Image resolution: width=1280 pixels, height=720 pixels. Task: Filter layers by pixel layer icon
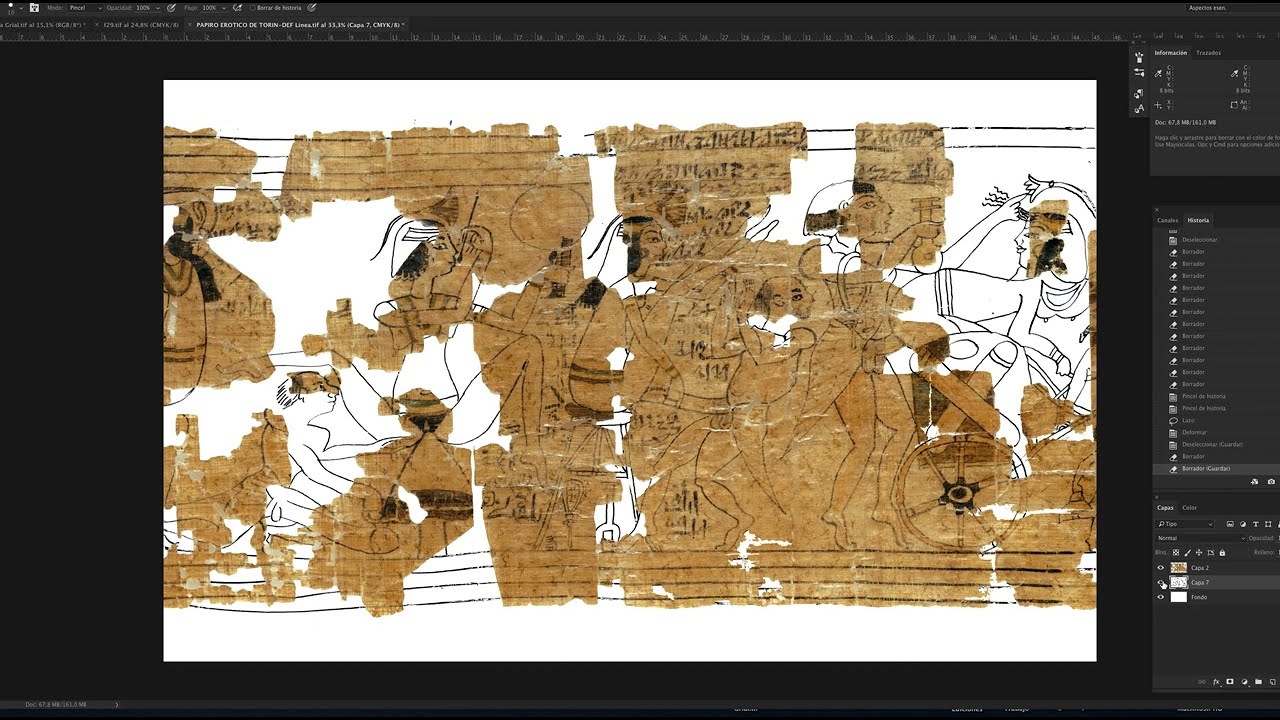(x=1230, y=524)
